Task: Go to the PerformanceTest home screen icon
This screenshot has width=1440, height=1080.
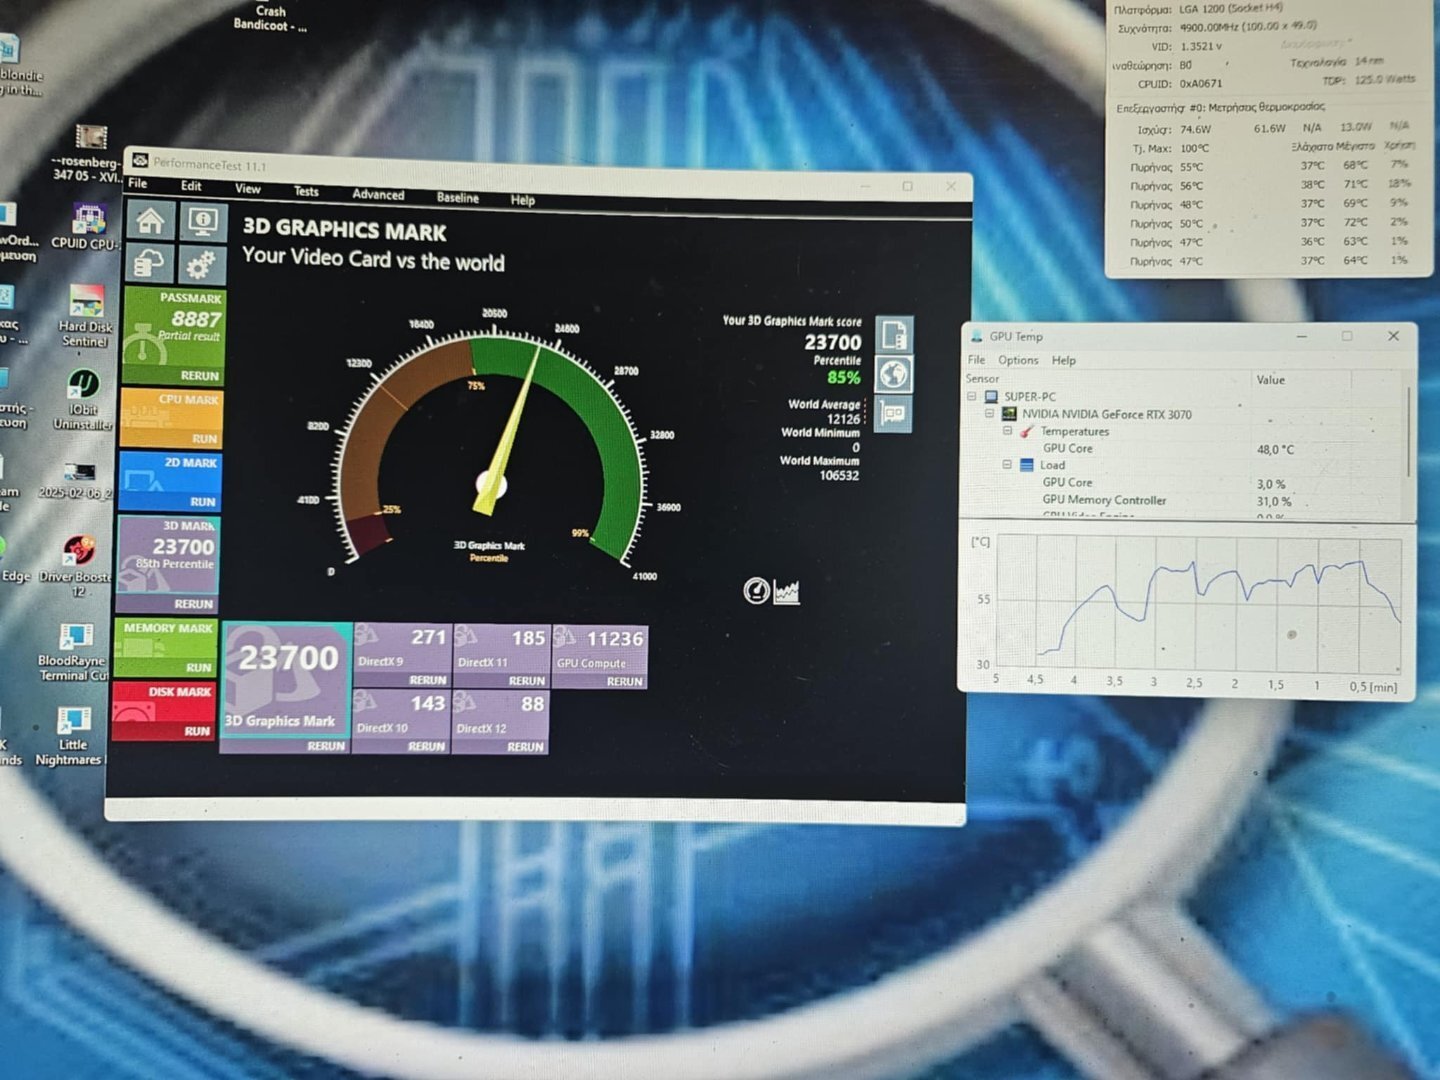Action: click(150, 220)
